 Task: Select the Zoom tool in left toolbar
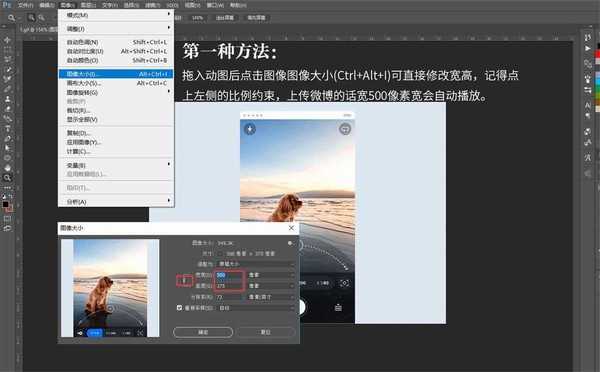(x=7, y=178)
